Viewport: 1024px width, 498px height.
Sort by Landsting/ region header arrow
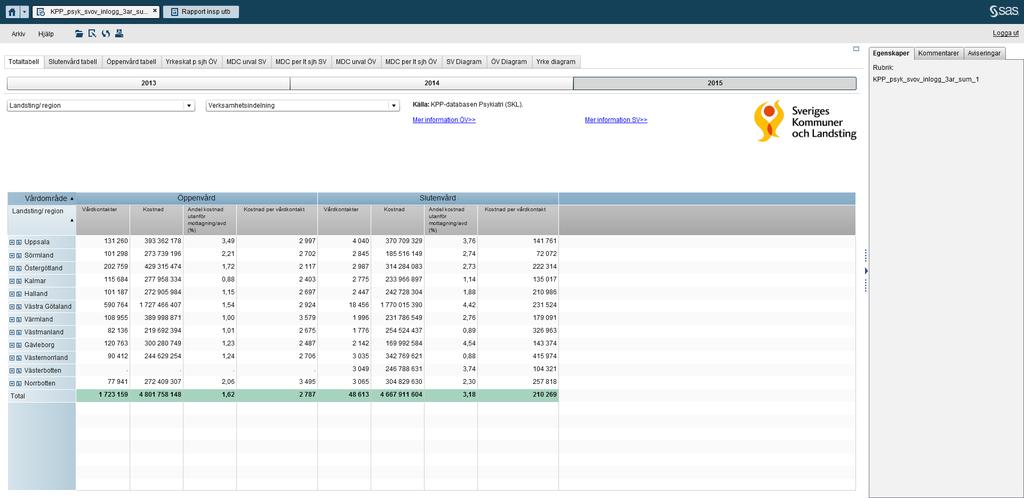pyautogui.click(x=72, y=221)
